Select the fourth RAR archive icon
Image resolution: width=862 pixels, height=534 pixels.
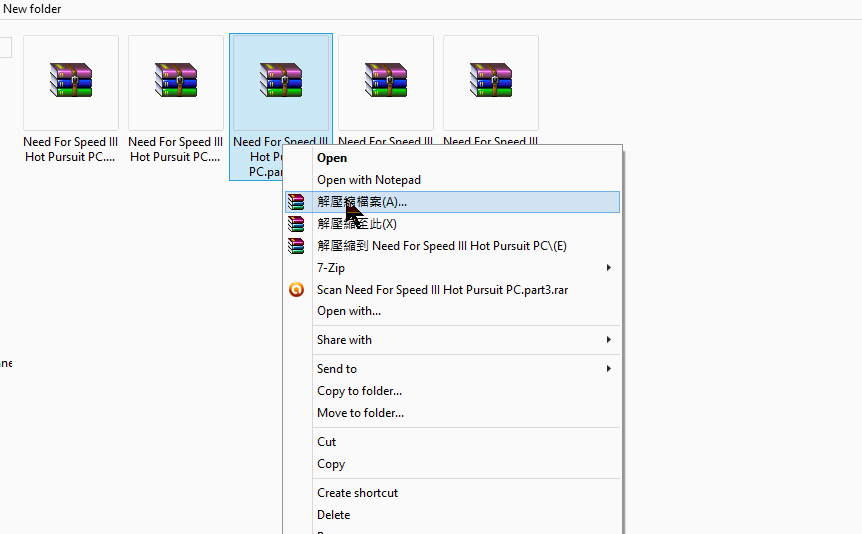point(386,80)
